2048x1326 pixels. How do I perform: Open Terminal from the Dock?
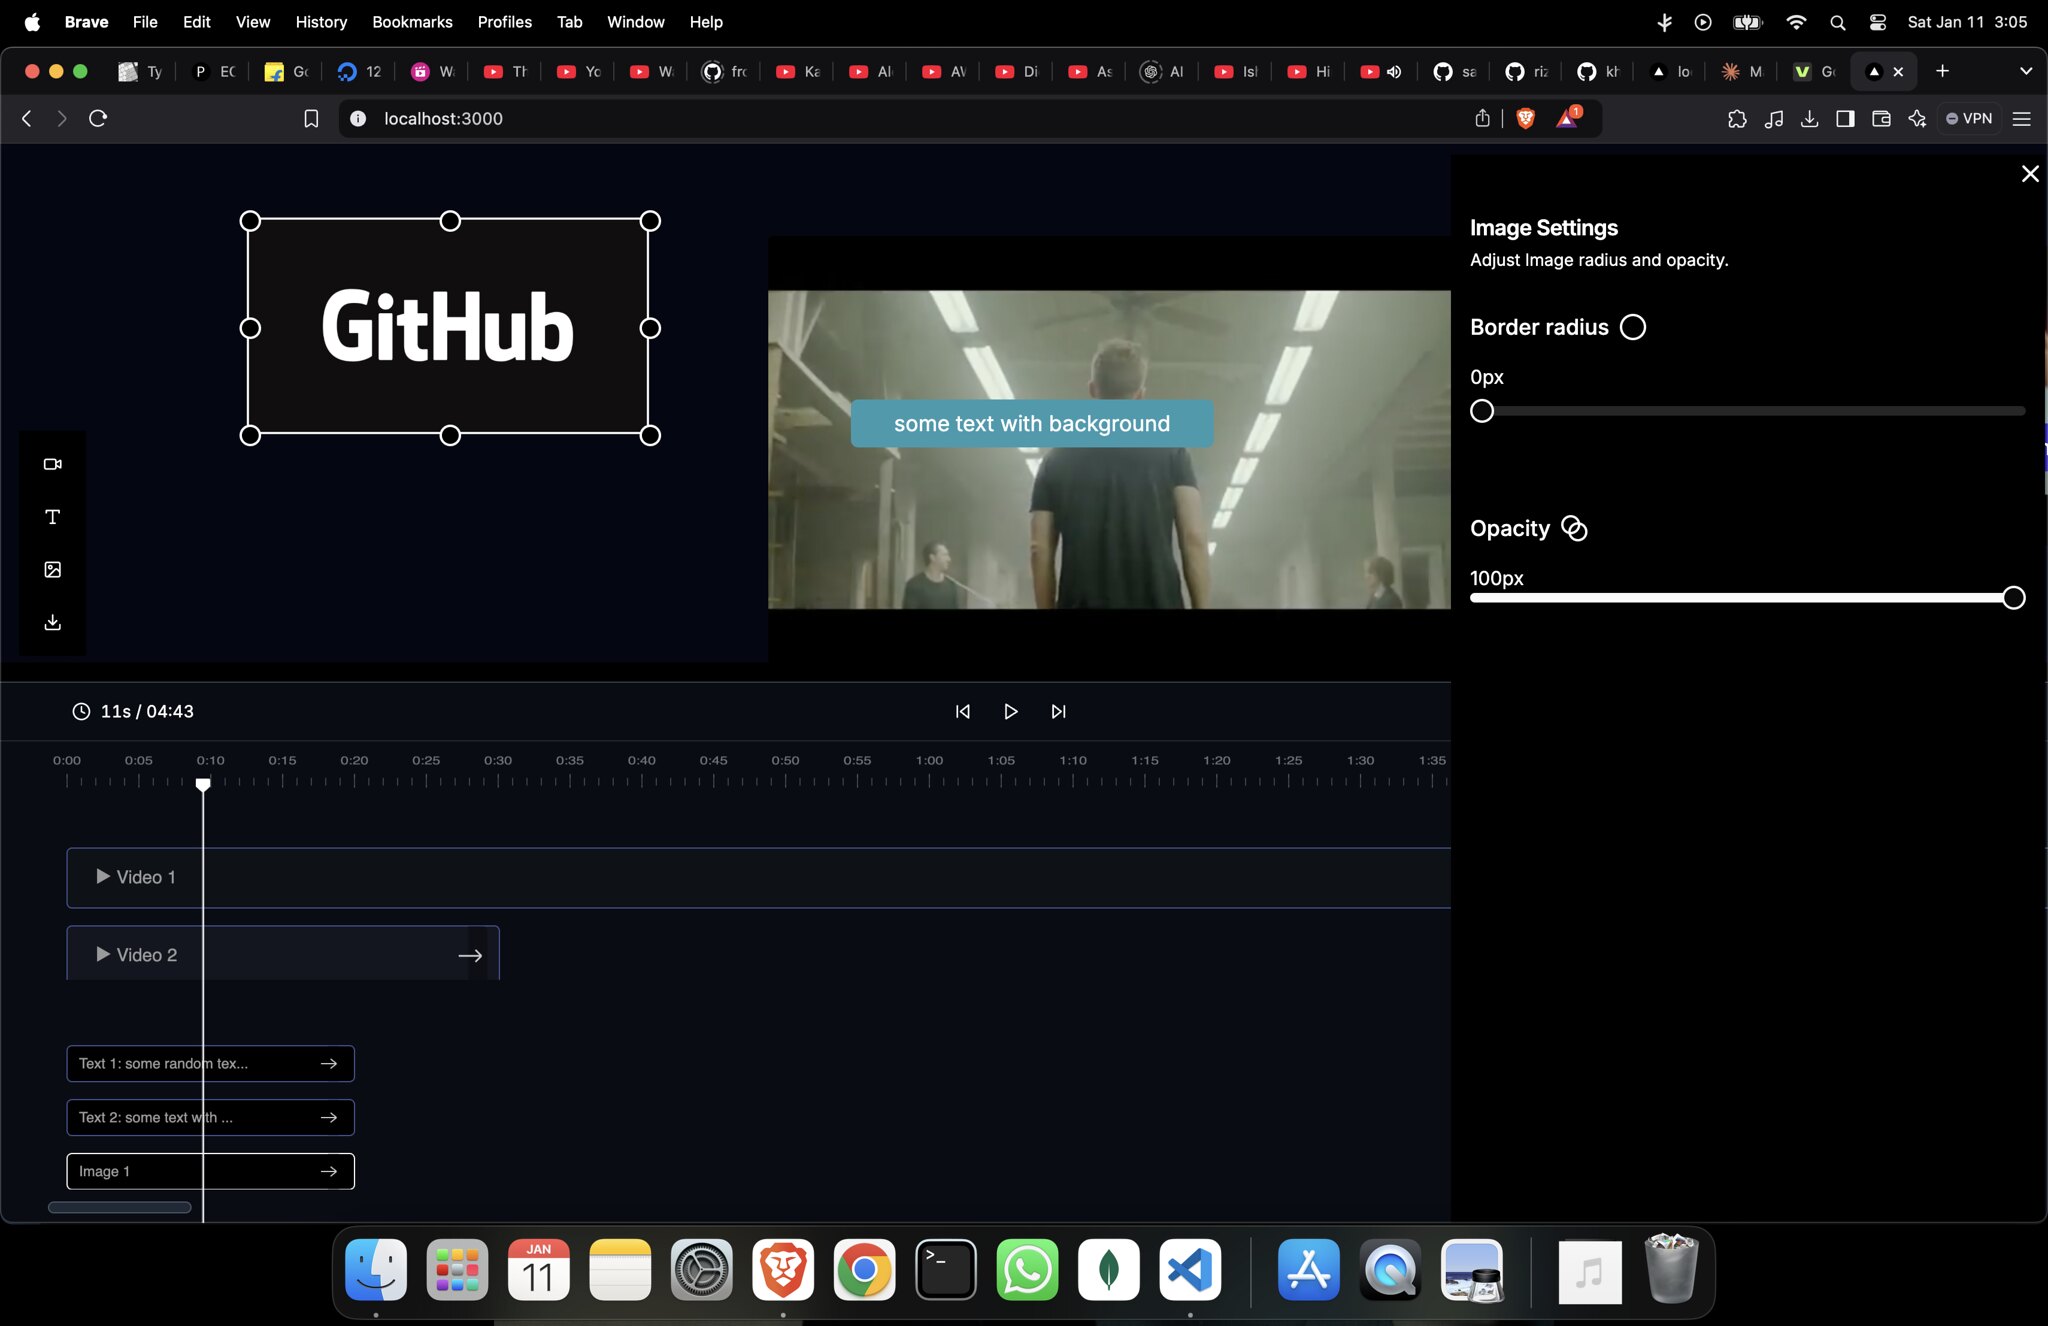(946, 1270)
